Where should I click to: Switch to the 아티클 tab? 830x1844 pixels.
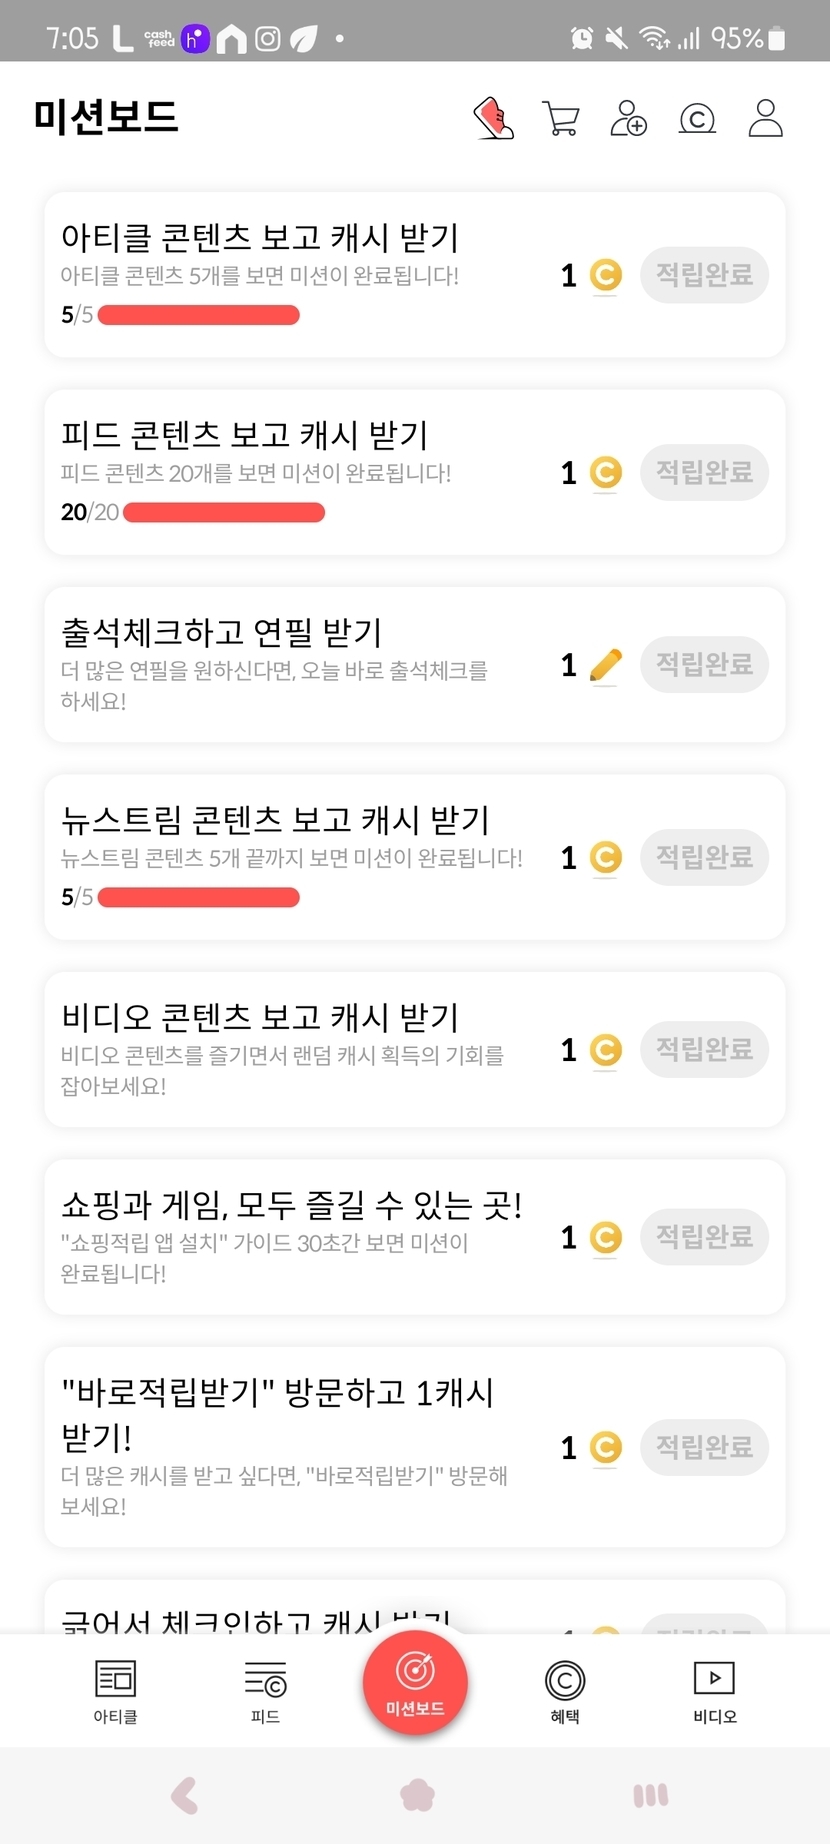(115, 1692)
